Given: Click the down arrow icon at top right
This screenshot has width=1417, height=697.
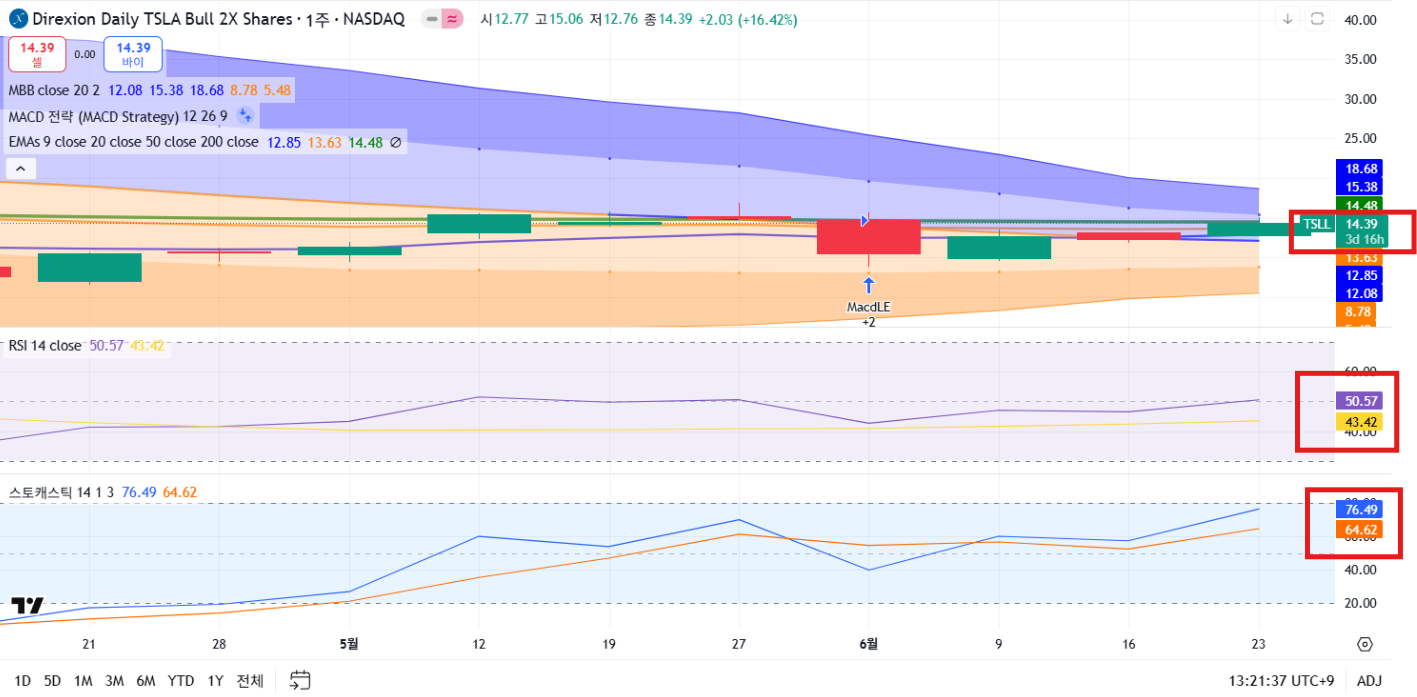Looking at the screenshot, I should coord(1288,19).
